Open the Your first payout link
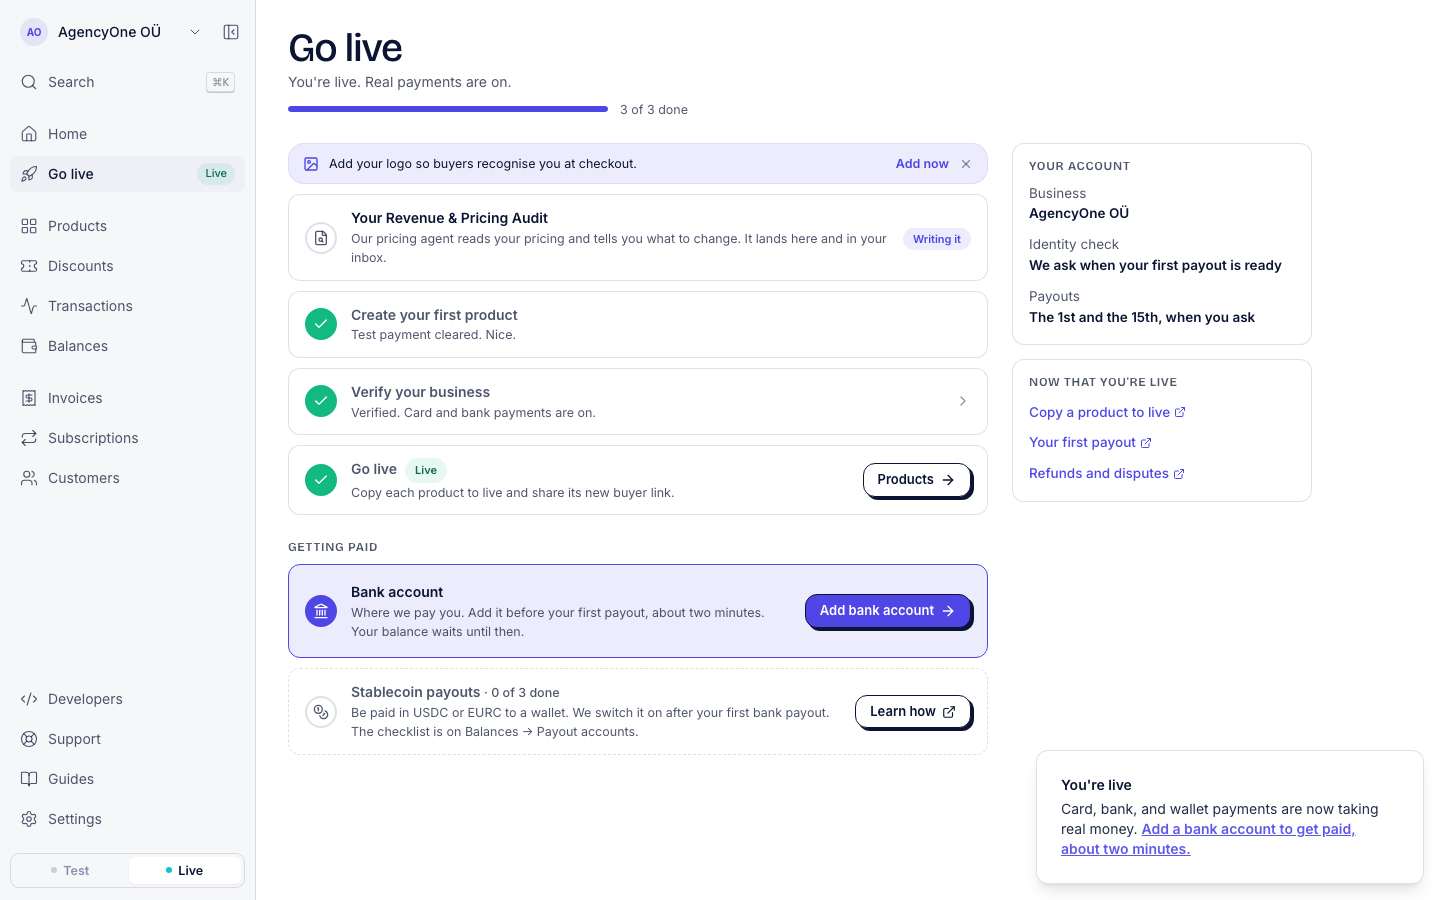The height and width of the screenshot is (900, 1440). [x=1090, y=442]
